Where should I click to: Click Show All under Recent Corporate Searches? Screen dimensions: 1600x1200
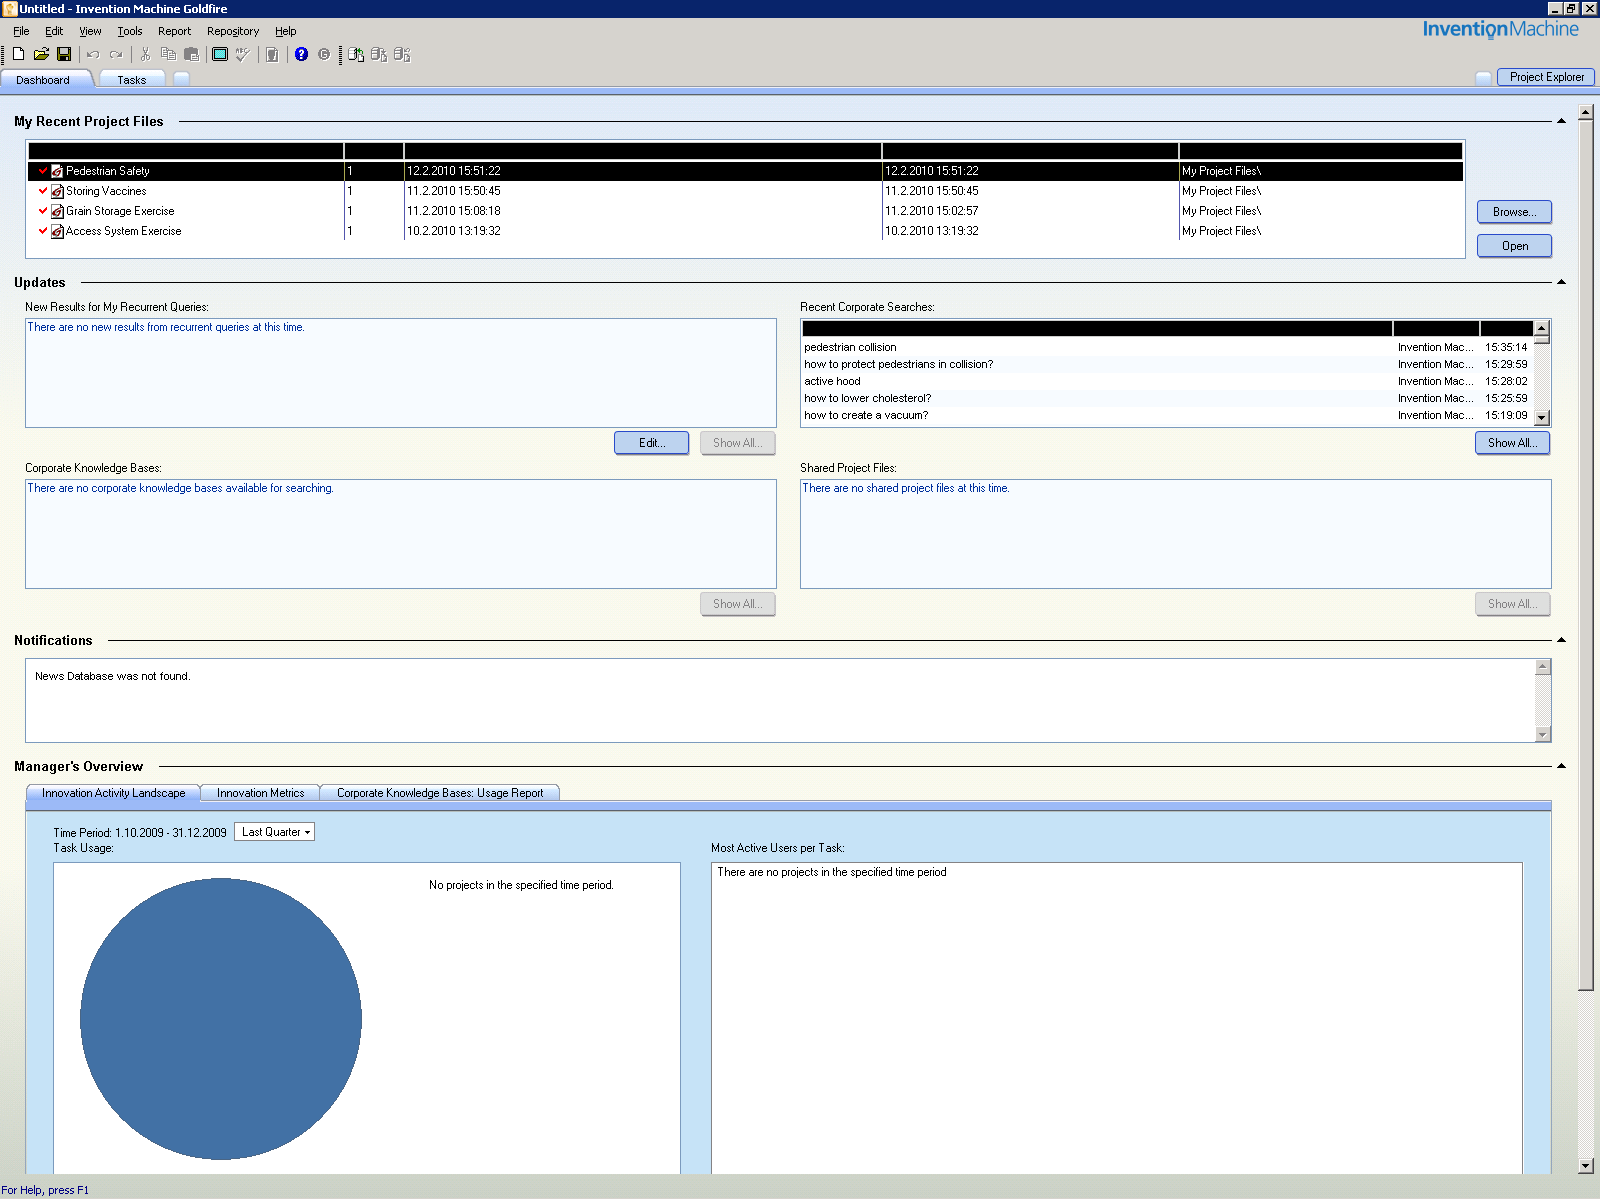coord(1512,443)
